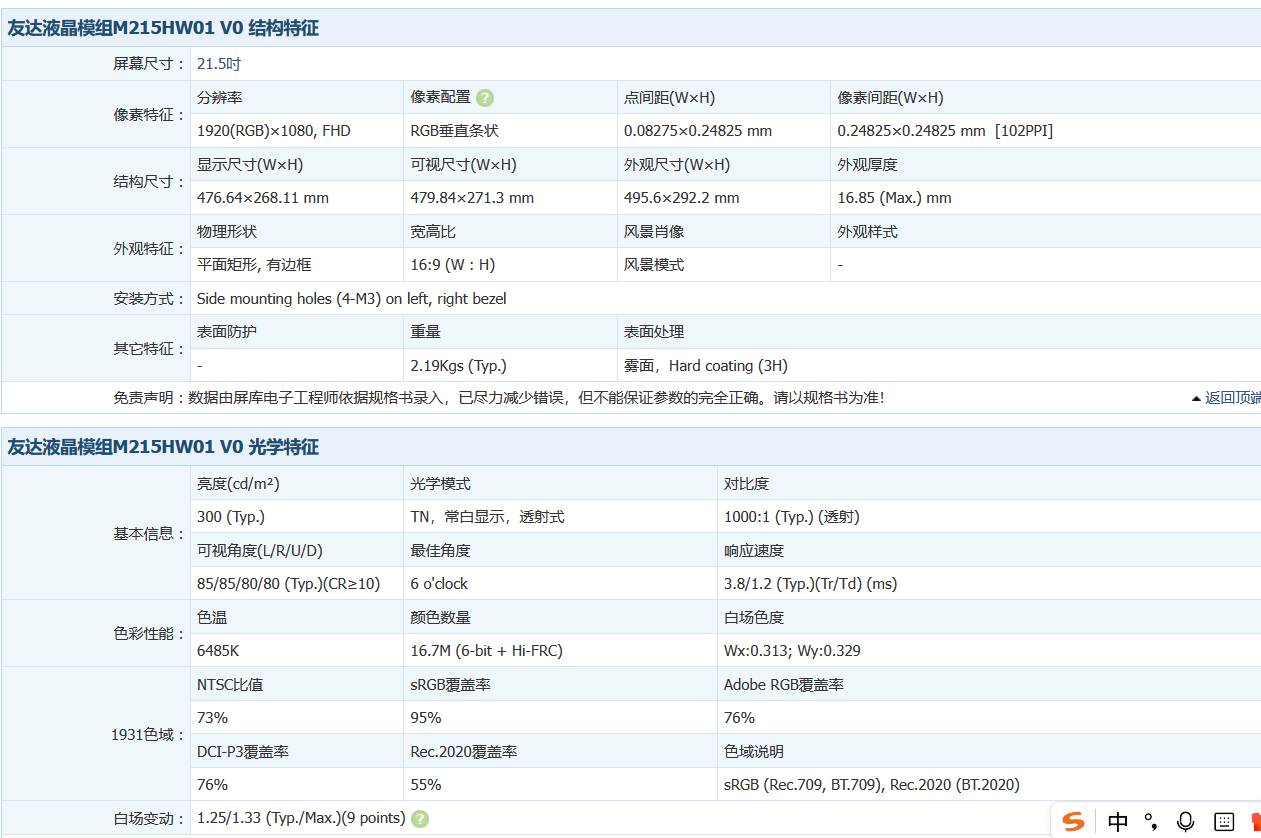The image size is (1261, 838).
Task: Click the 友达液晶模组M215HW01 V0 光学特征 heading
Action: click(x=163, y=447)
